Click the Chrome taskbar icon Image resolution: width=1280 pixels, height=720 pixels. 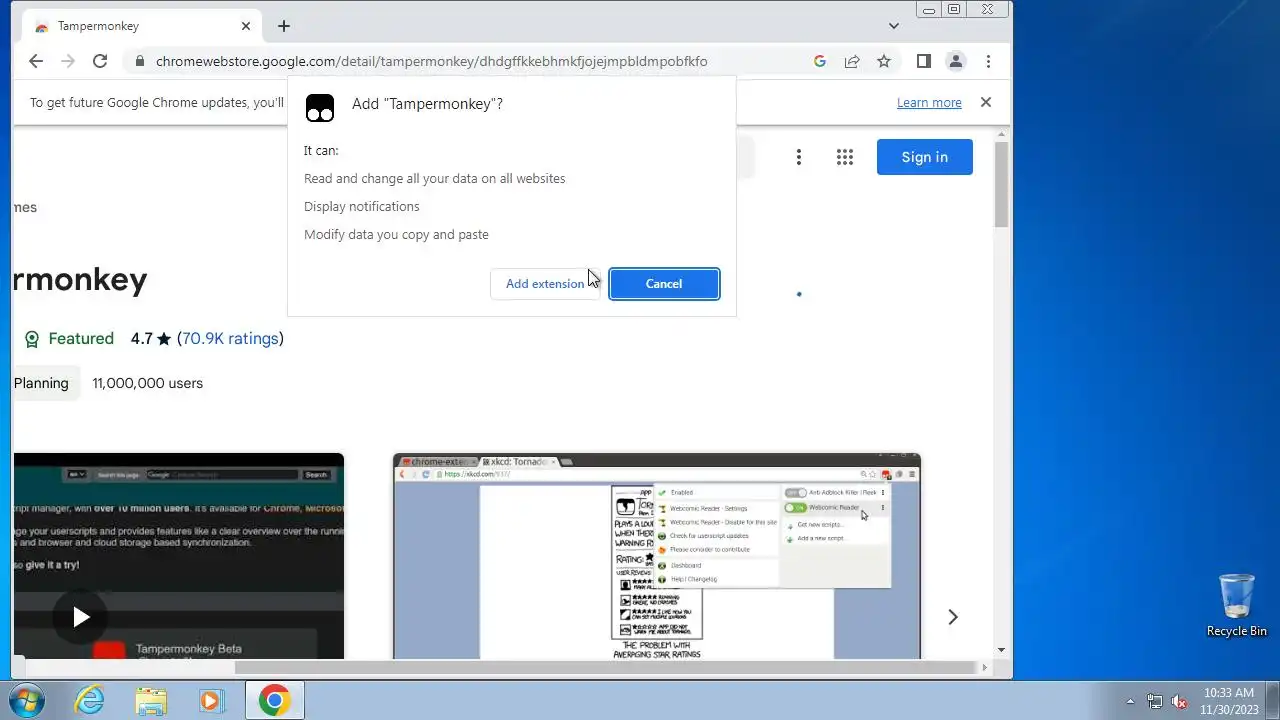click(x=274, y=700)
